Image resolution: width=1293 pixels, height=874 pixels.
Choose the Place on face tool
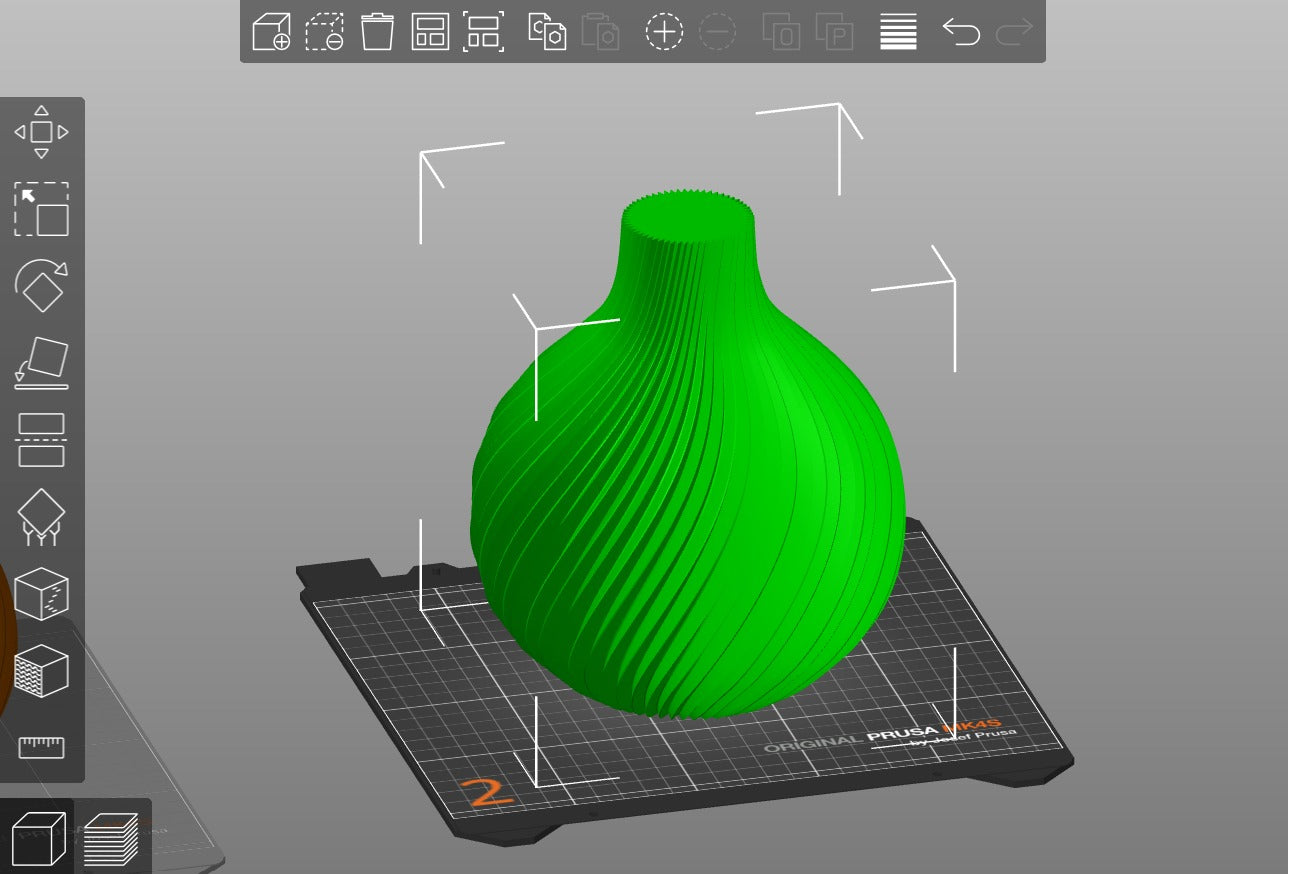tap(41, 363)
